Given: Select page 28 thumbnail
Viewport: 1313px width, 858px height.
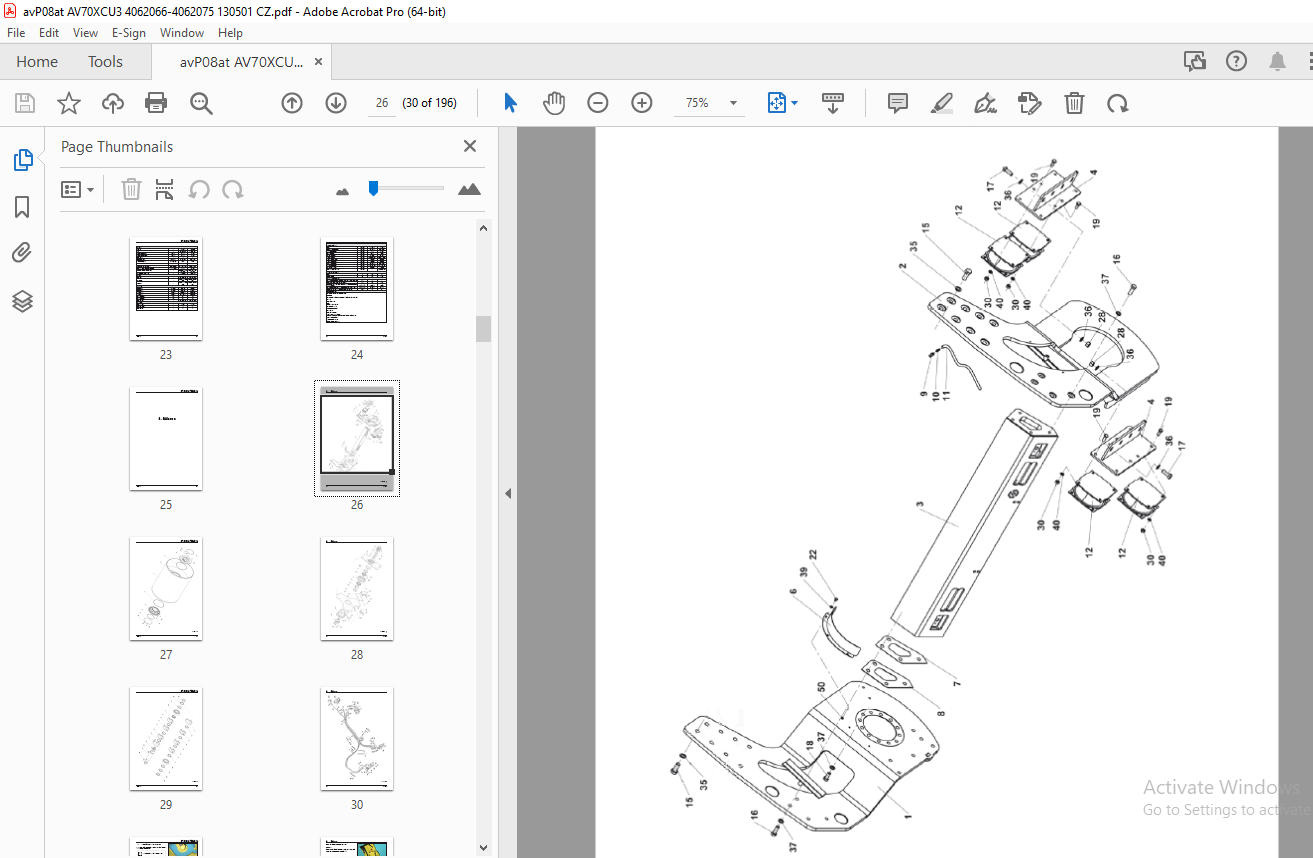Looking at the screenshot, I should tap(357, 589).
